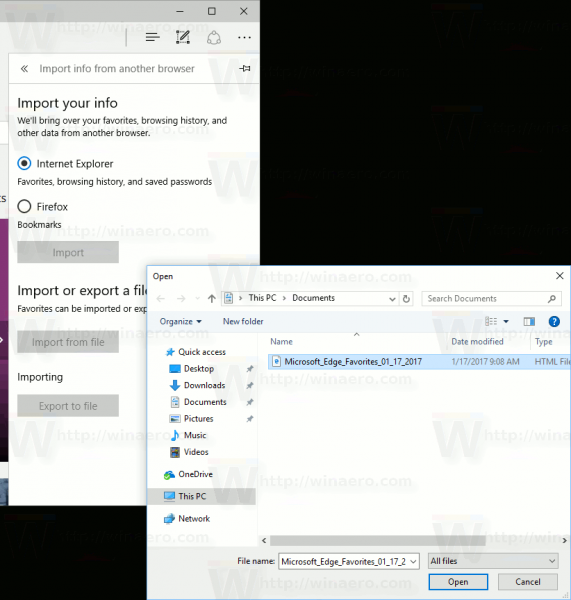
Task: Click the search magnifier icon
Action: click(x=551, y=298)
